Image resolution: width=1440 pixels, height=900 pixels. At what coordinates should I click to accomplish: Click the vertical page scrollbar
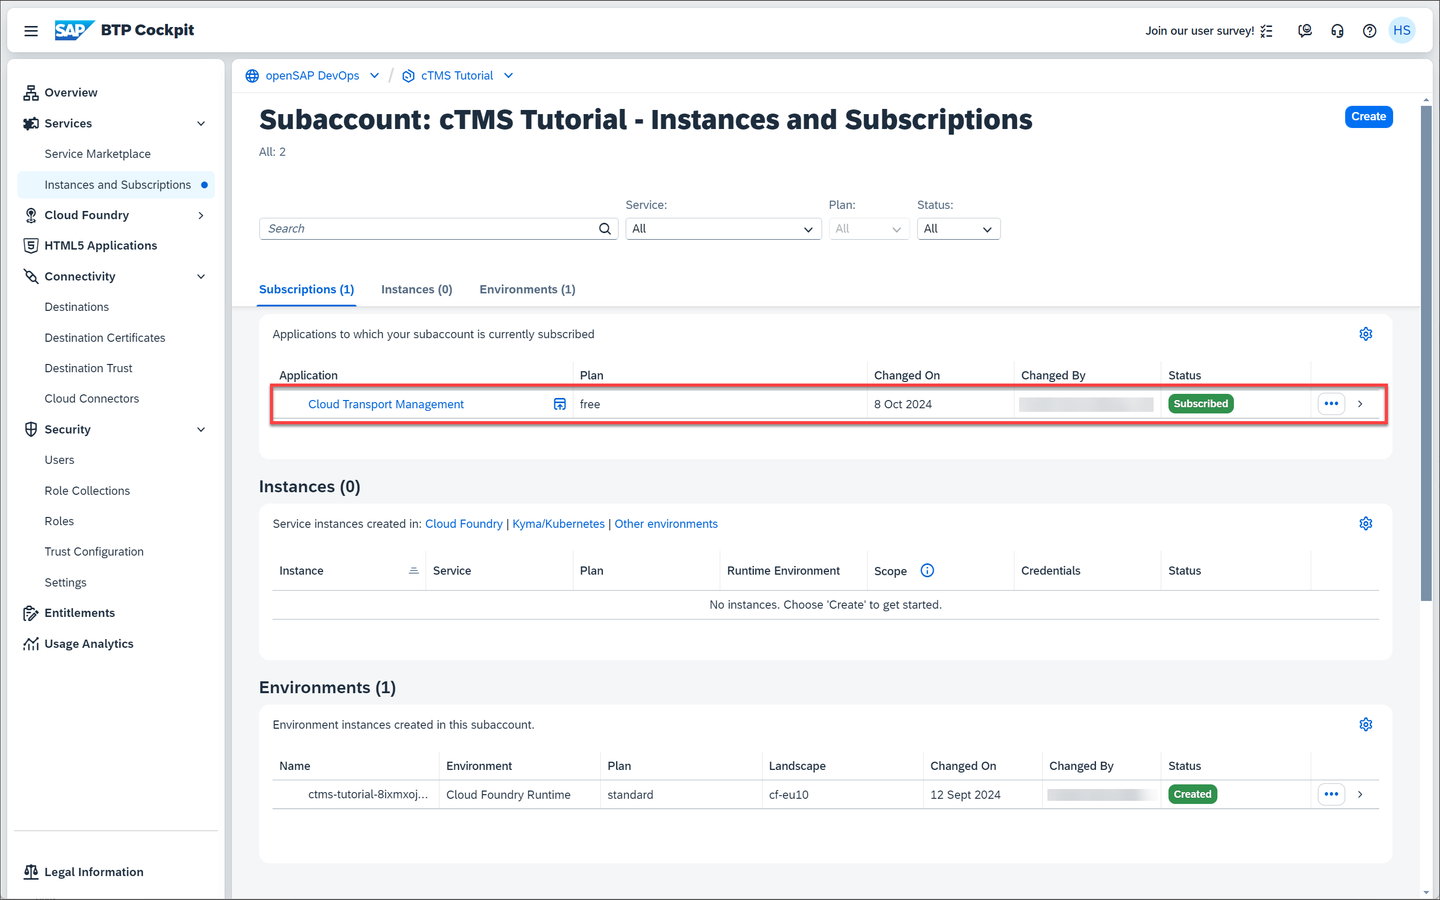[1426, 352]
